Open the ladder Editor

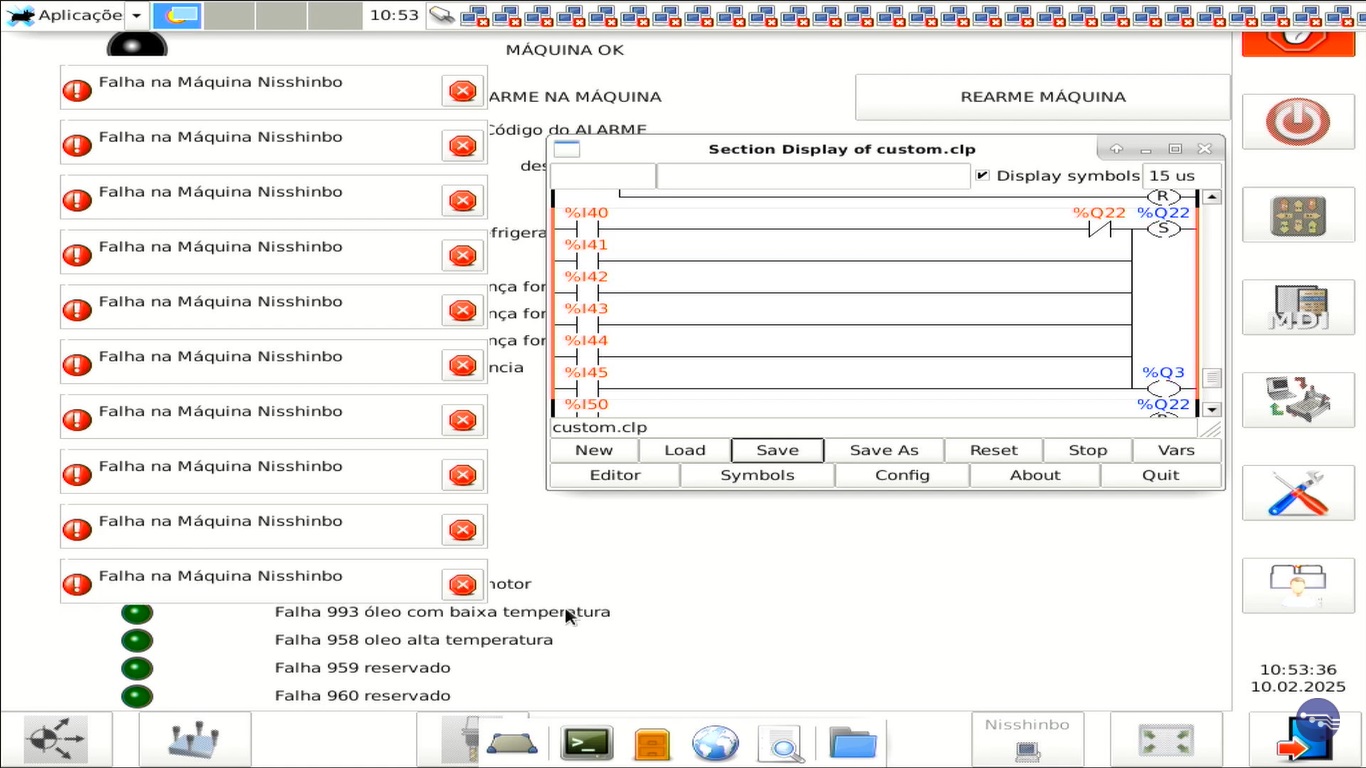tap(614, 475)
